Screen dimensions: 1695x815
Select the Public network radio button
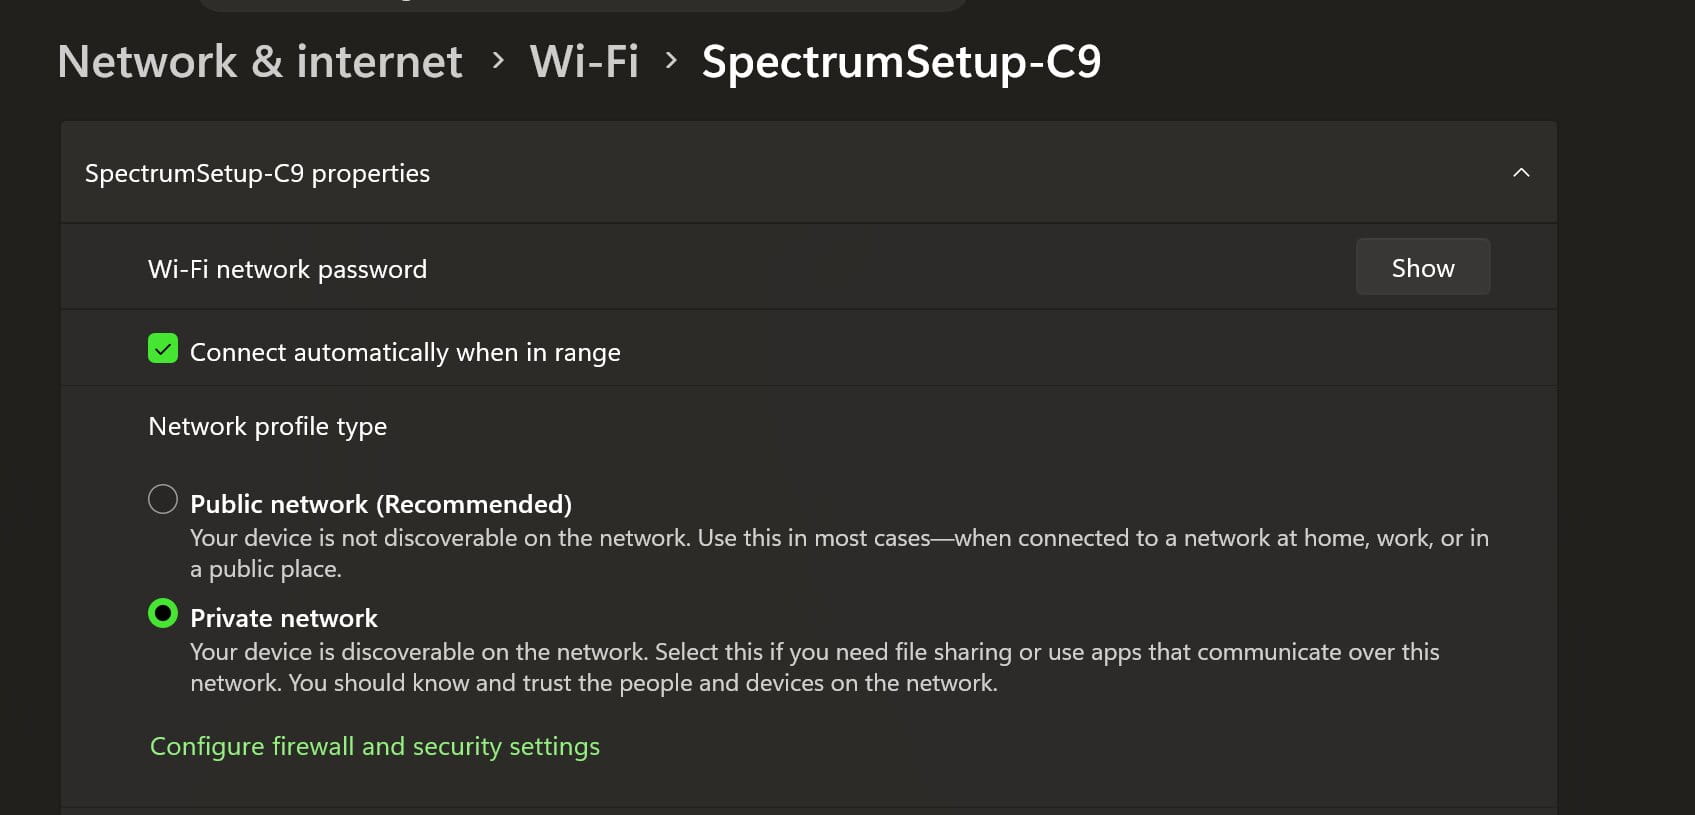[x=163, y=499]
